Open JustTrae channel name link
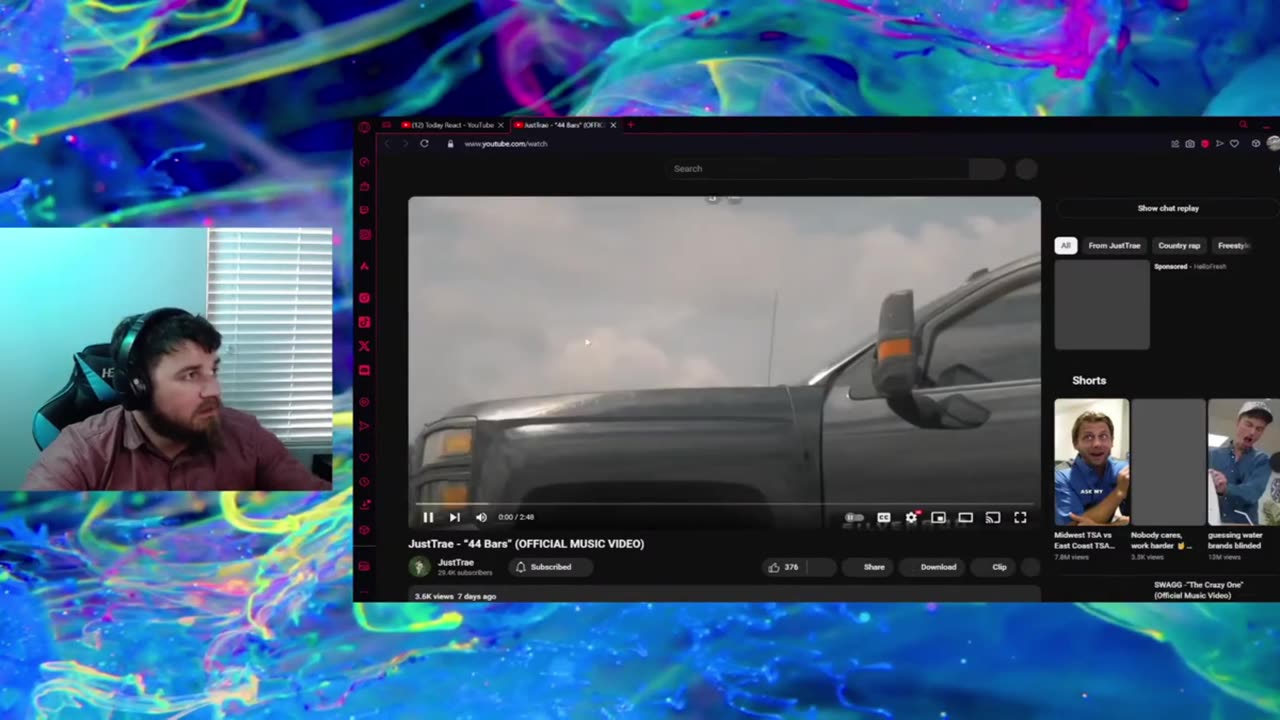1280x720 pixels. tap(455, 563)
